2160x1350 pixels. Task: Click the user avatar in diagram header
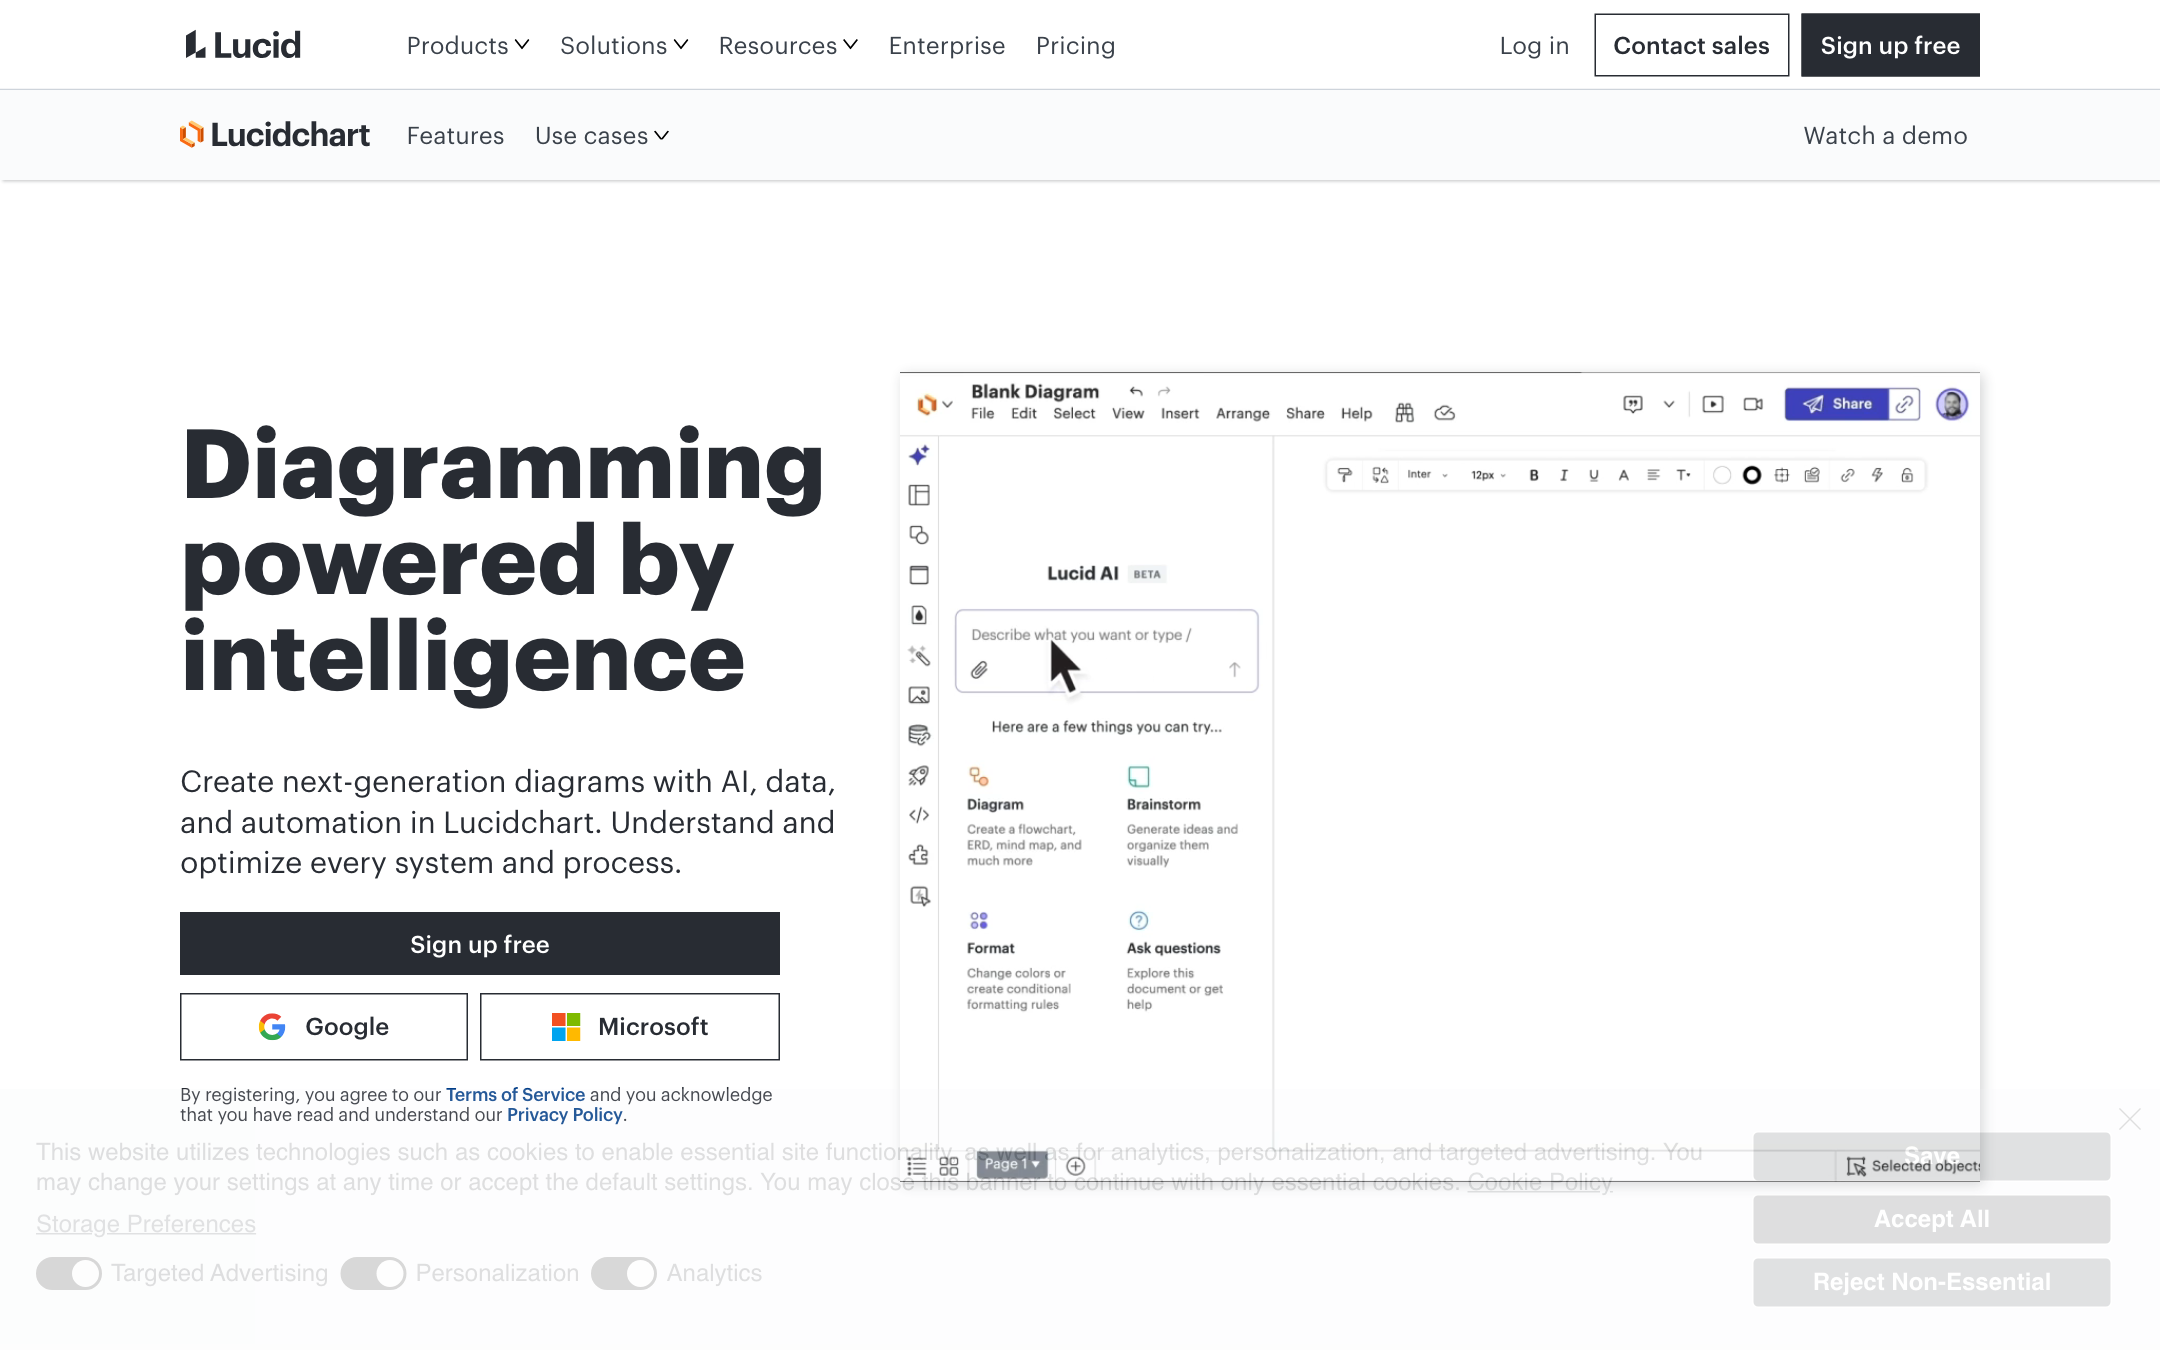click(x=1952, y=404)
